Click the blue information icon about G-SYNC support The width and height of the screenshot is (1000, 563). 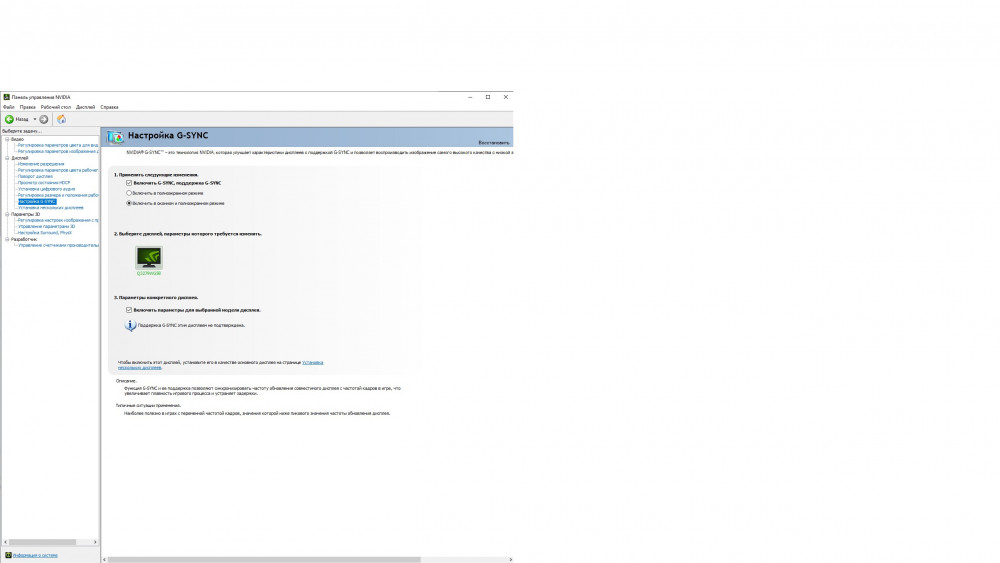130,325
